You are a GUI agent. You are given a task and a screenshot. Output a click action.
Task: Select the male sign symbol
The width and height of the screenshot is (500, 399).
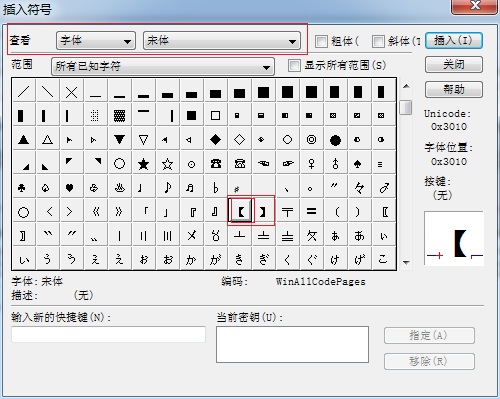pyautogui.click(x=383, y=188)
